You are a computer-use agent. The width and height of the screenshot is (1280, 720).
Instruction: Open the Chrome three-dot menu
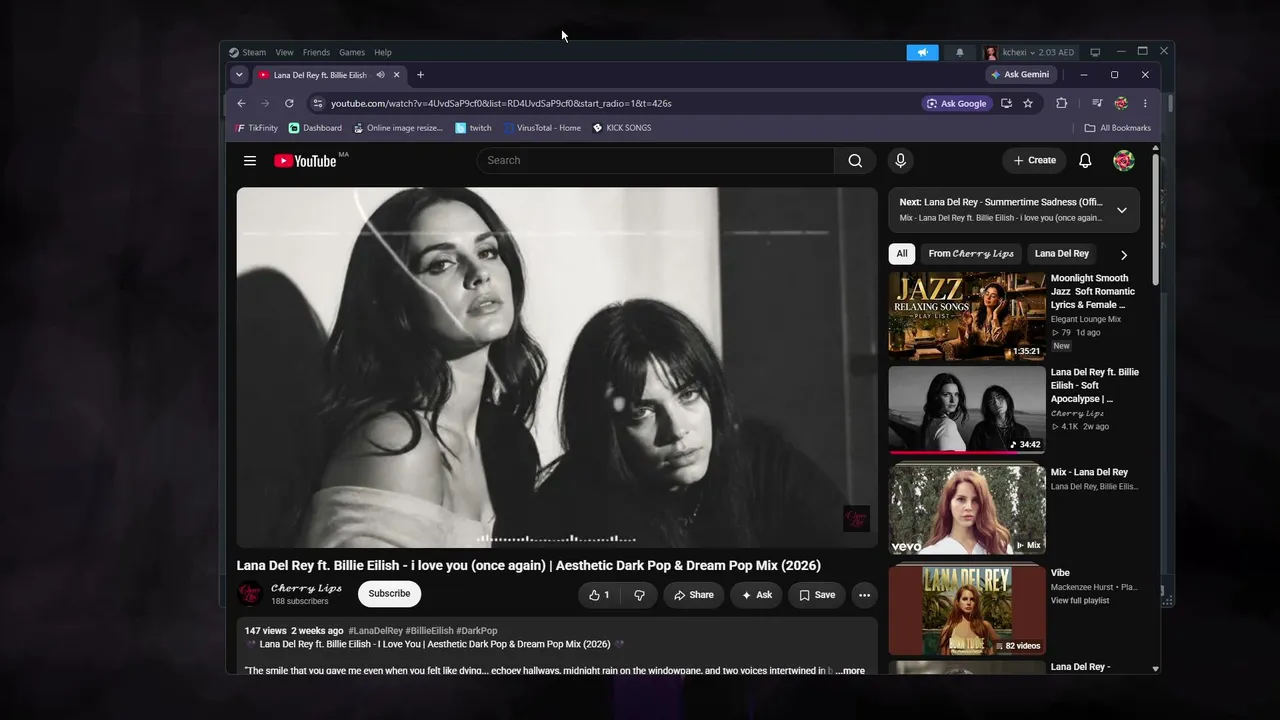[1145, 103]
